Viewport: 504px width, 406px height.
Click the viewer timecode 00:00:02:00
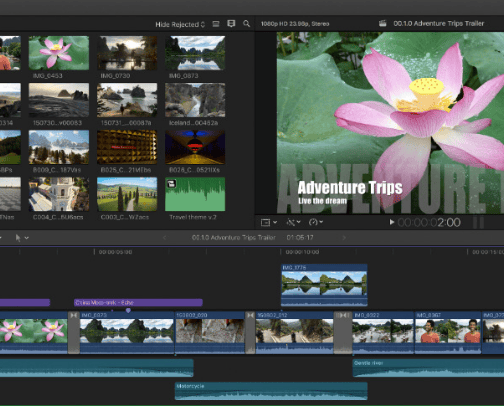click(x=429, y=222)
